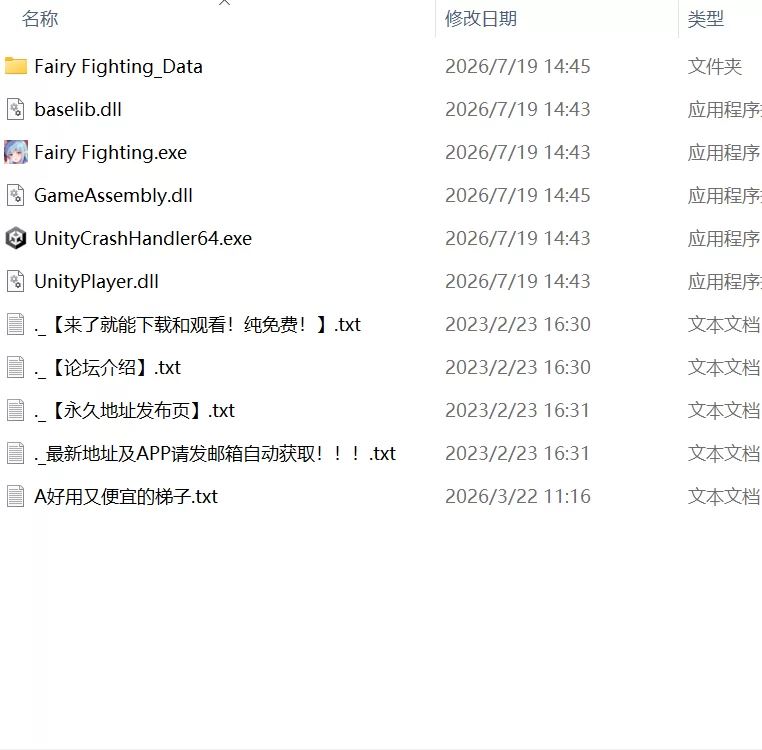Click the Fairy Fighting.exe character icon

[x=16, y=152]
